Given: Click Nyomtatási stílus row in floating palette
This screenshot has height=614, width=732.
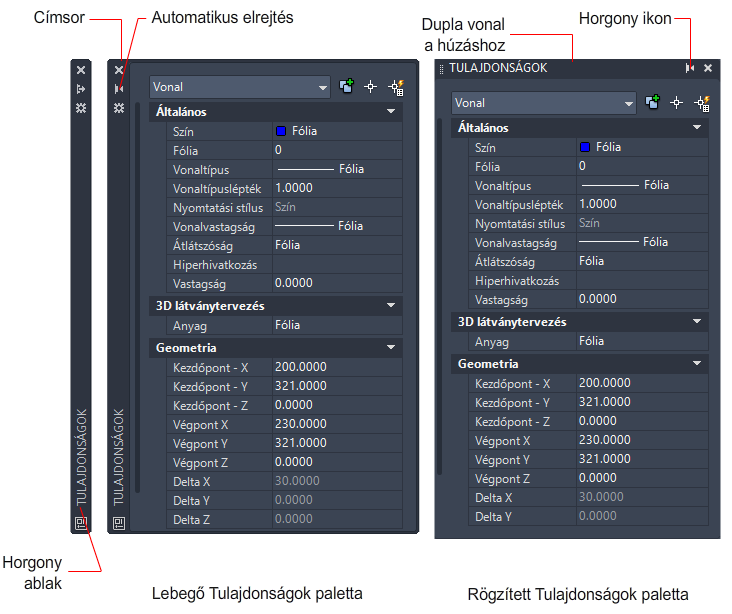Looking at the screenshot, I should click(x=284, y=207).
